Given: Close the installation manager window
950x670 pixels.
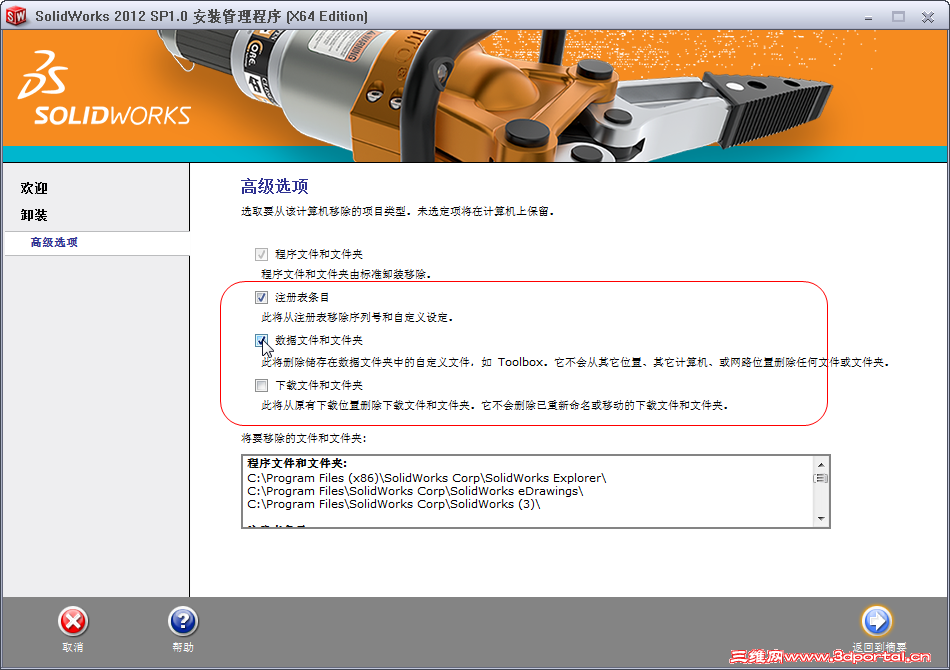Looking at the screenshot, I should (928, 17).
